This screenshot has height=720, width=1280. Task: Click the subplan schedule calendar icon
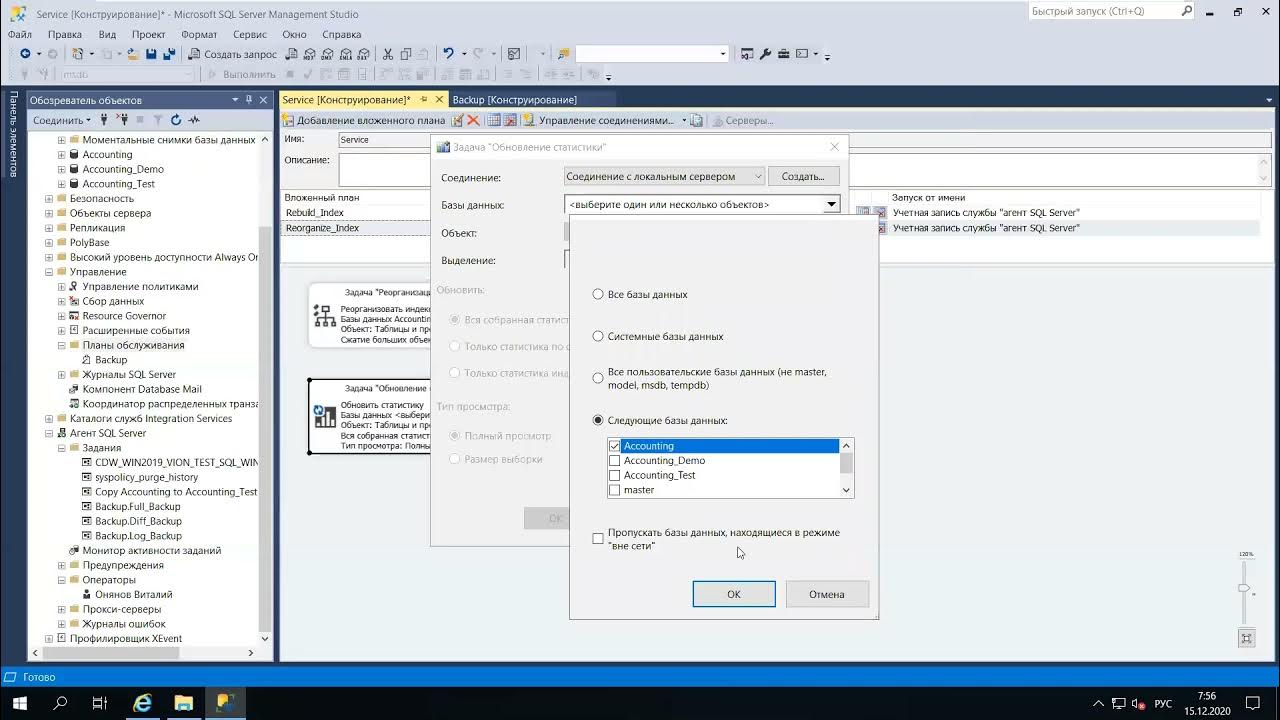coord(494,120)
